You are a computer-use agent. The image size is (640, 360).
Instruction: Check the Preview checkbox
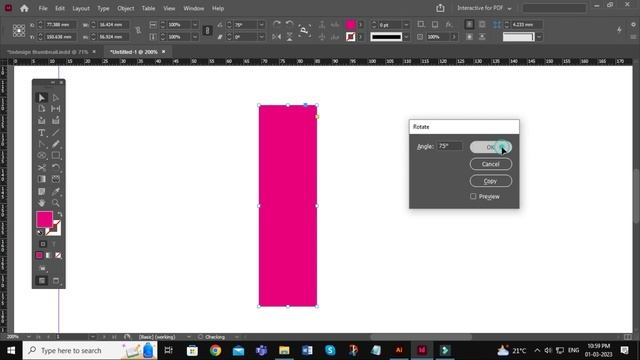coord(473,196)
